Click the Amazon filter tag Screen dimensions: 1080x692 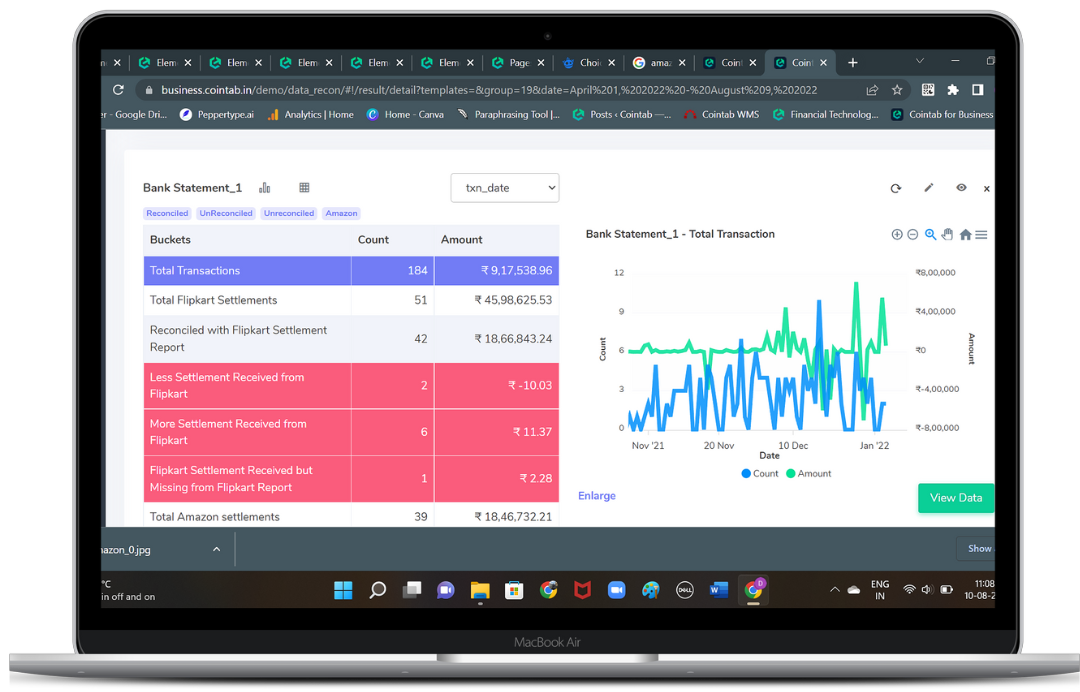341,213
